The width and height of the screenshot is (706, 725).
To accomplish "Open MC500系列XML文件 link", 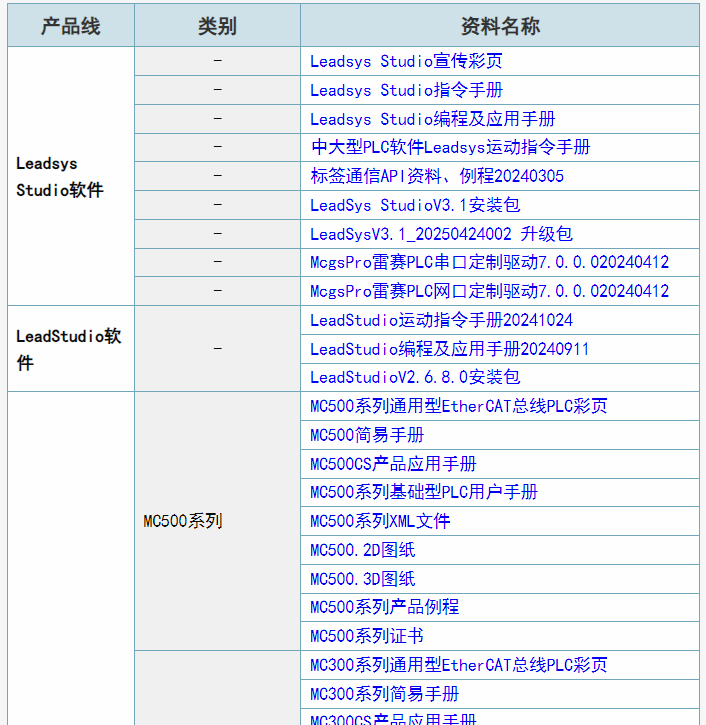I will click(380, 521).
